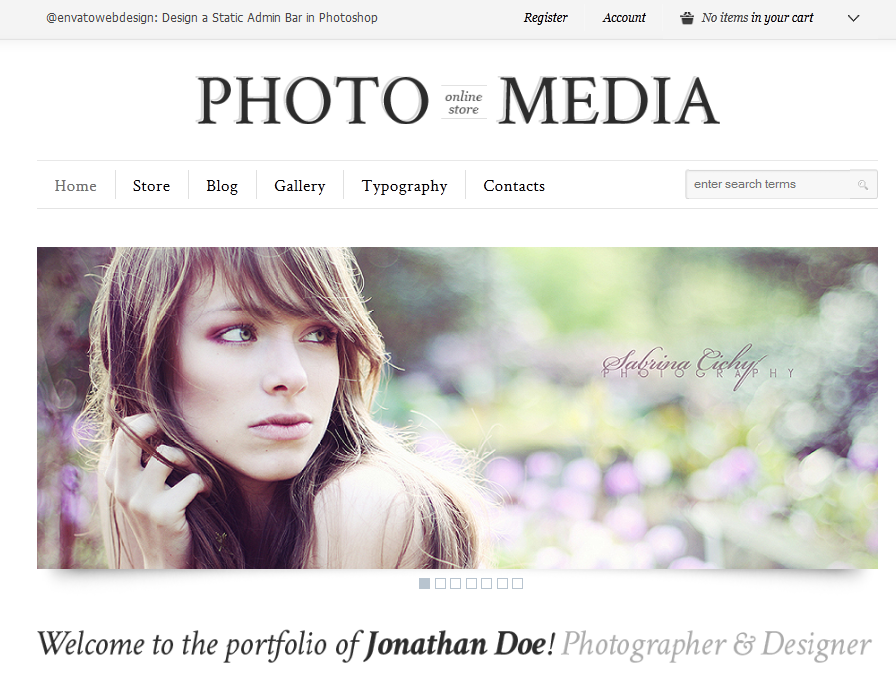The image size is (896, 677).
Task: Focus the 'enter search terms' field
Action: pos(769,185)
